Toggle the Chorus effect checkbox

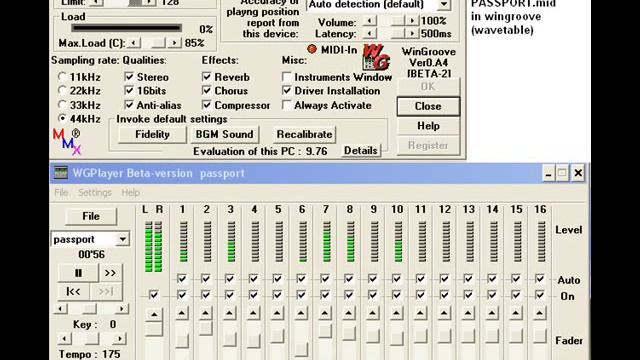click(x=207, y=90)
